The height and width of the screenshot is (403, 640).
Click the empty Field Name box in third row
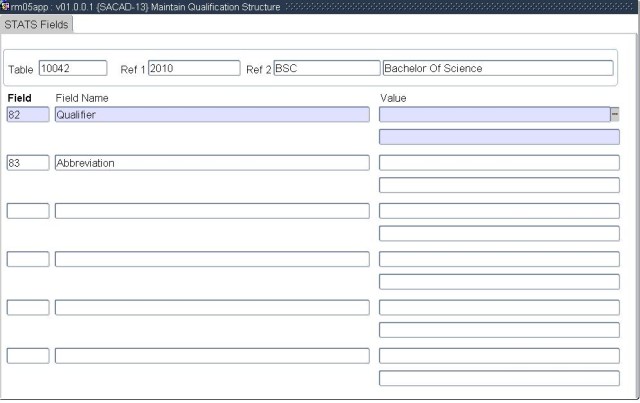(212, 210)
